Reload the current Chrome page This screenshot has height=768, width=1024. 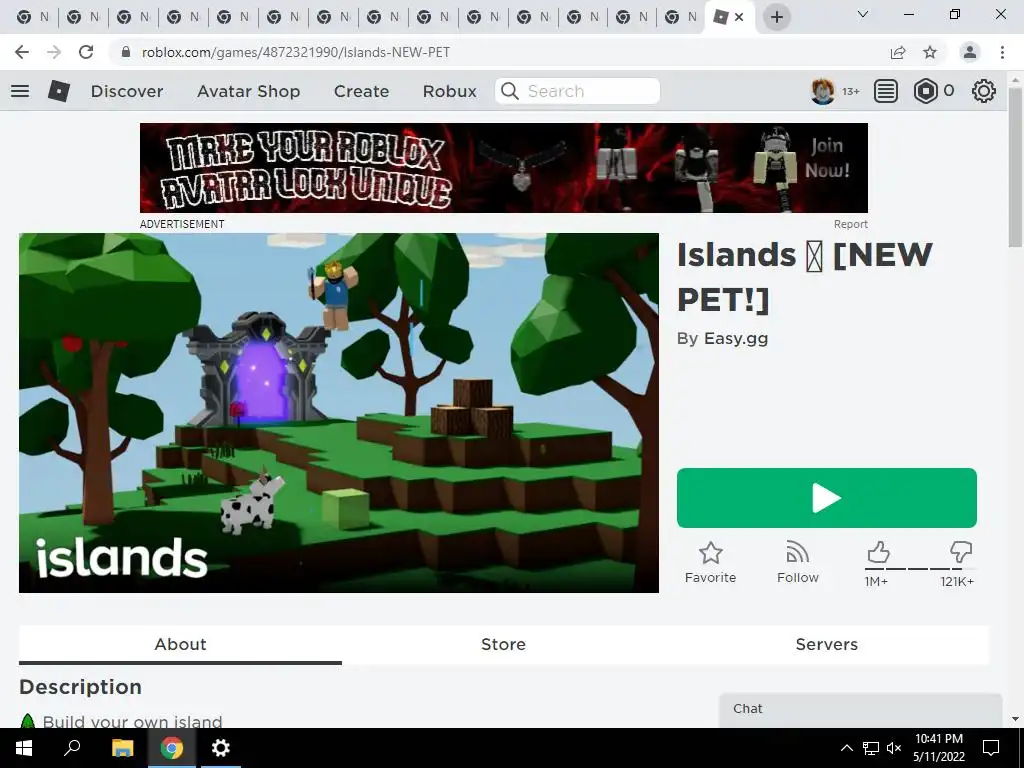(86, 52)
